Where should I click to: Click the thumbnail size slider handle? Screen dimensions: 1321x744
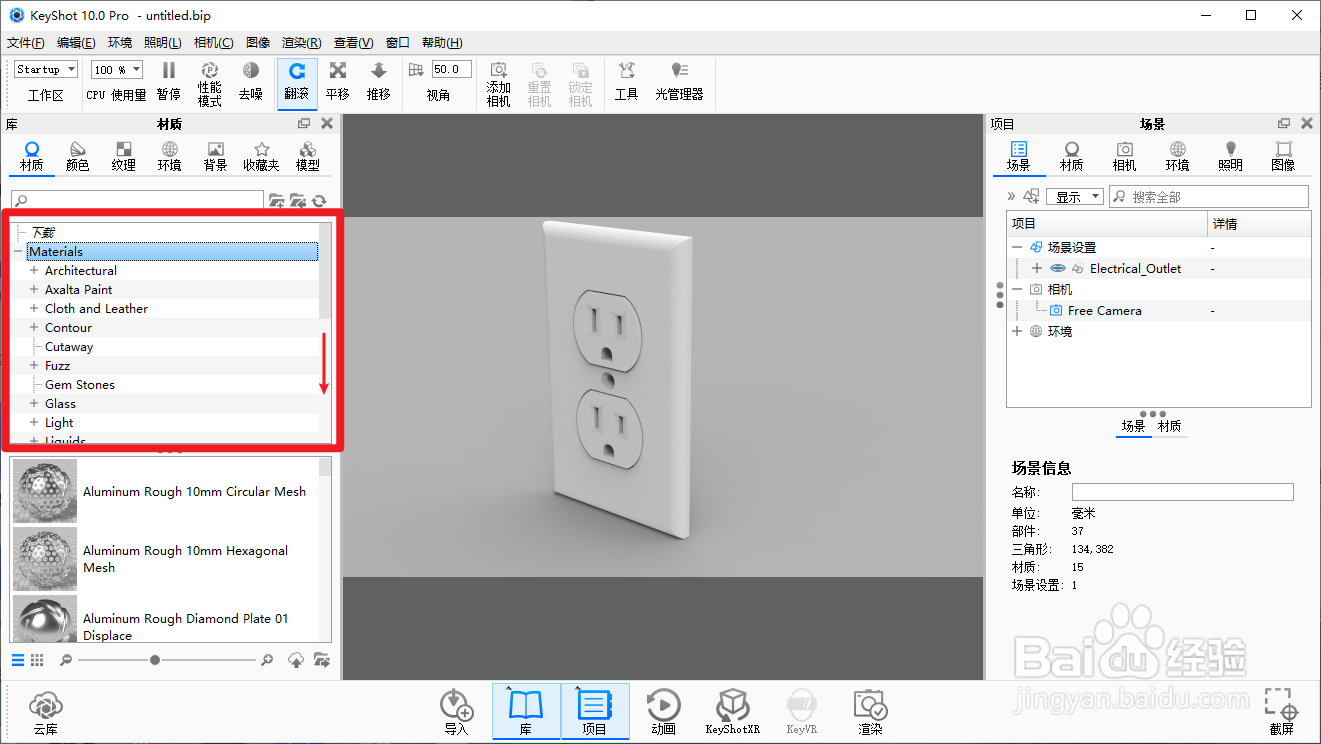(155, 660)
